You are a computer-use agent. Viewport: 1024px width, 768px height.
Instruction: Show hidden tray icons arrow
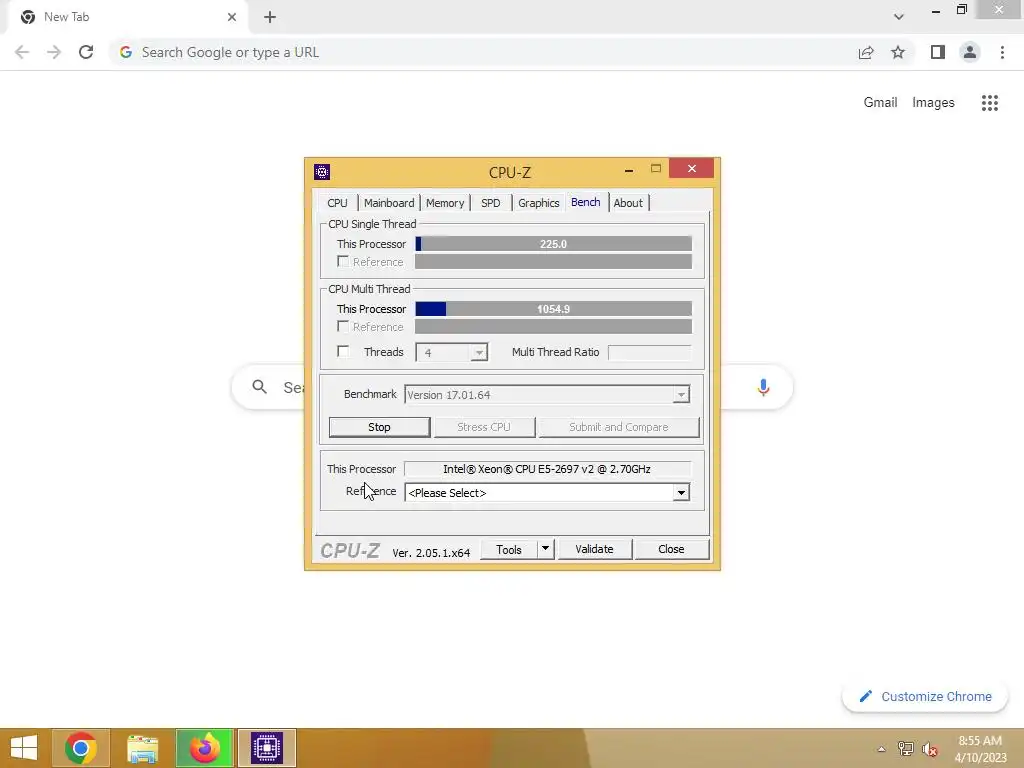[882, 749]
